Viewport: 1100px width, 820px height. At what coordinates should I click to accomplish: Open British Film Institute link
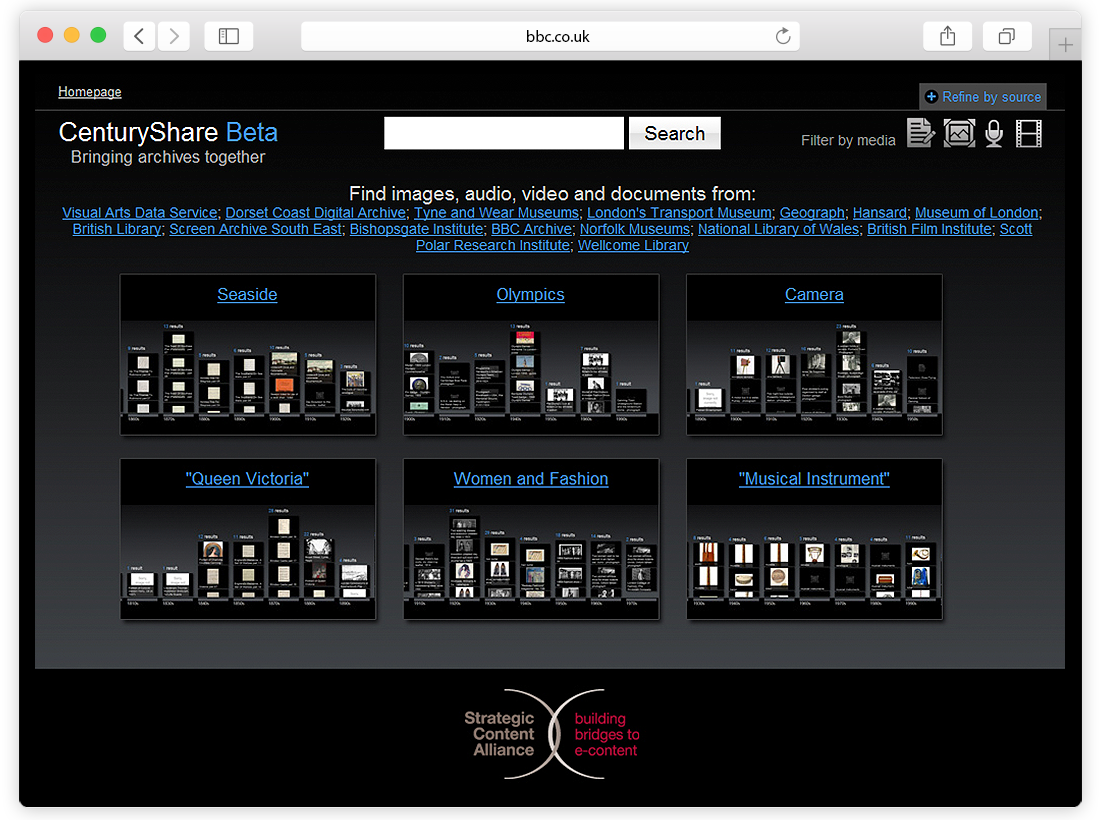(930, 229)
